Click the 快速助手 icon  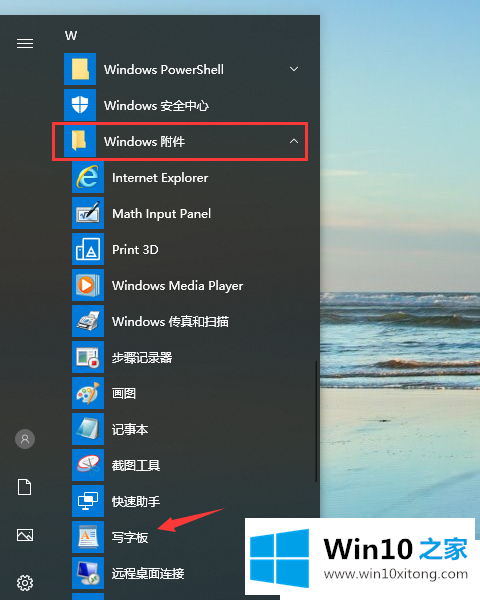click(x=88, y=501)
